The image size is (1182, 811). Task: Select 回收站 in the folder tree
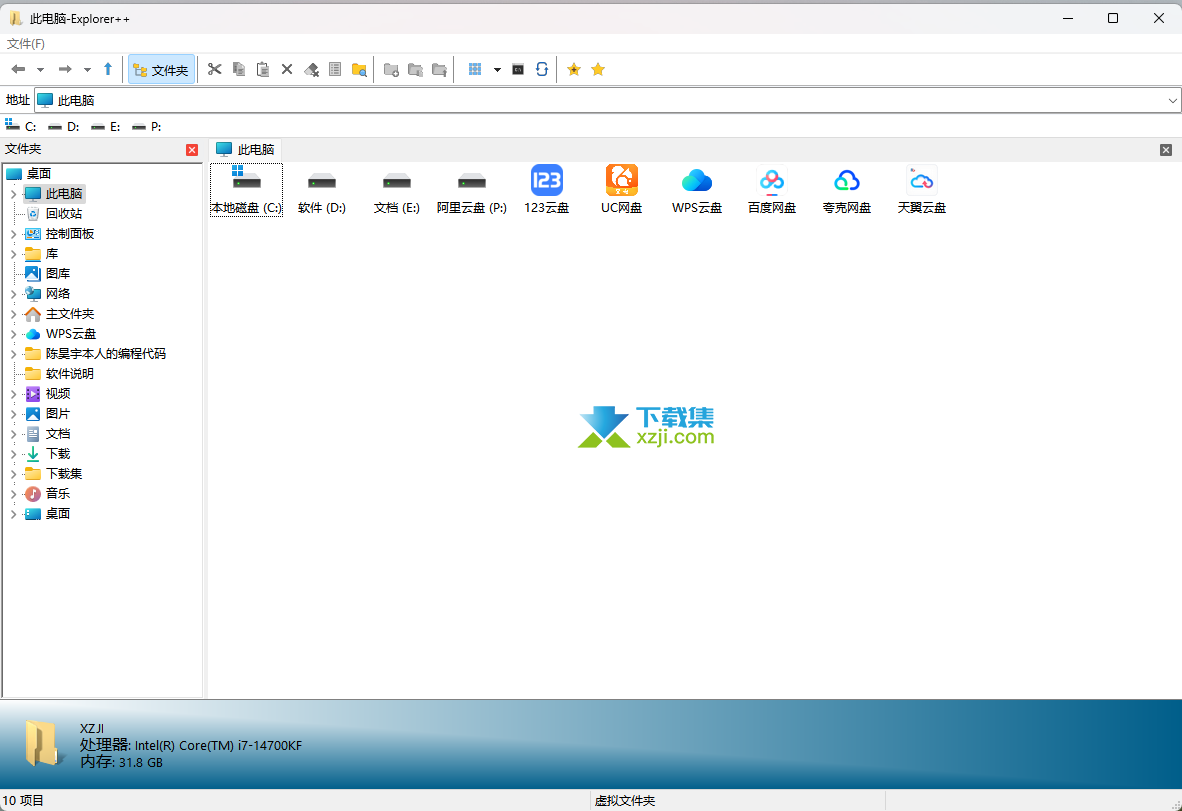64,213
